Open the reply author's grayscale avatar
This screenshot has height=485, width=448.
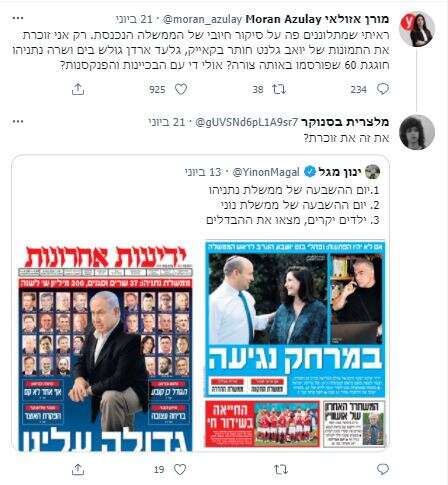tap(417, 132)
